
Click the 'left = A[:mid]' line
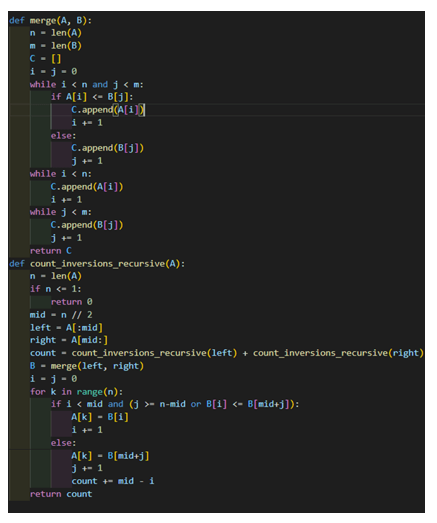(x=66, y=328)
